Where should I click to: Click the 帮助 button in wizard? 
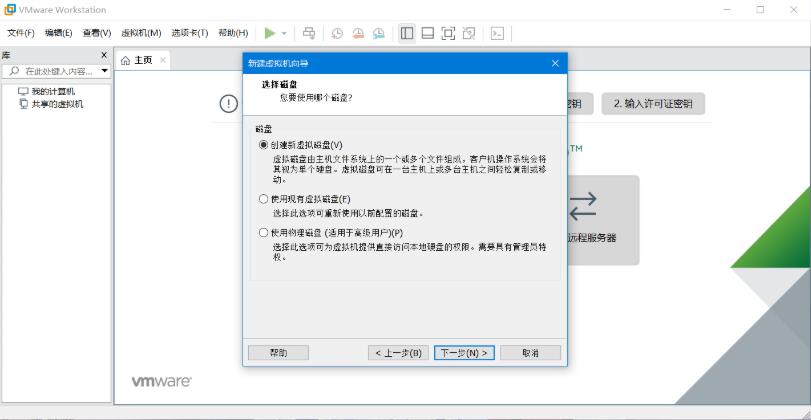pos(278,353)
